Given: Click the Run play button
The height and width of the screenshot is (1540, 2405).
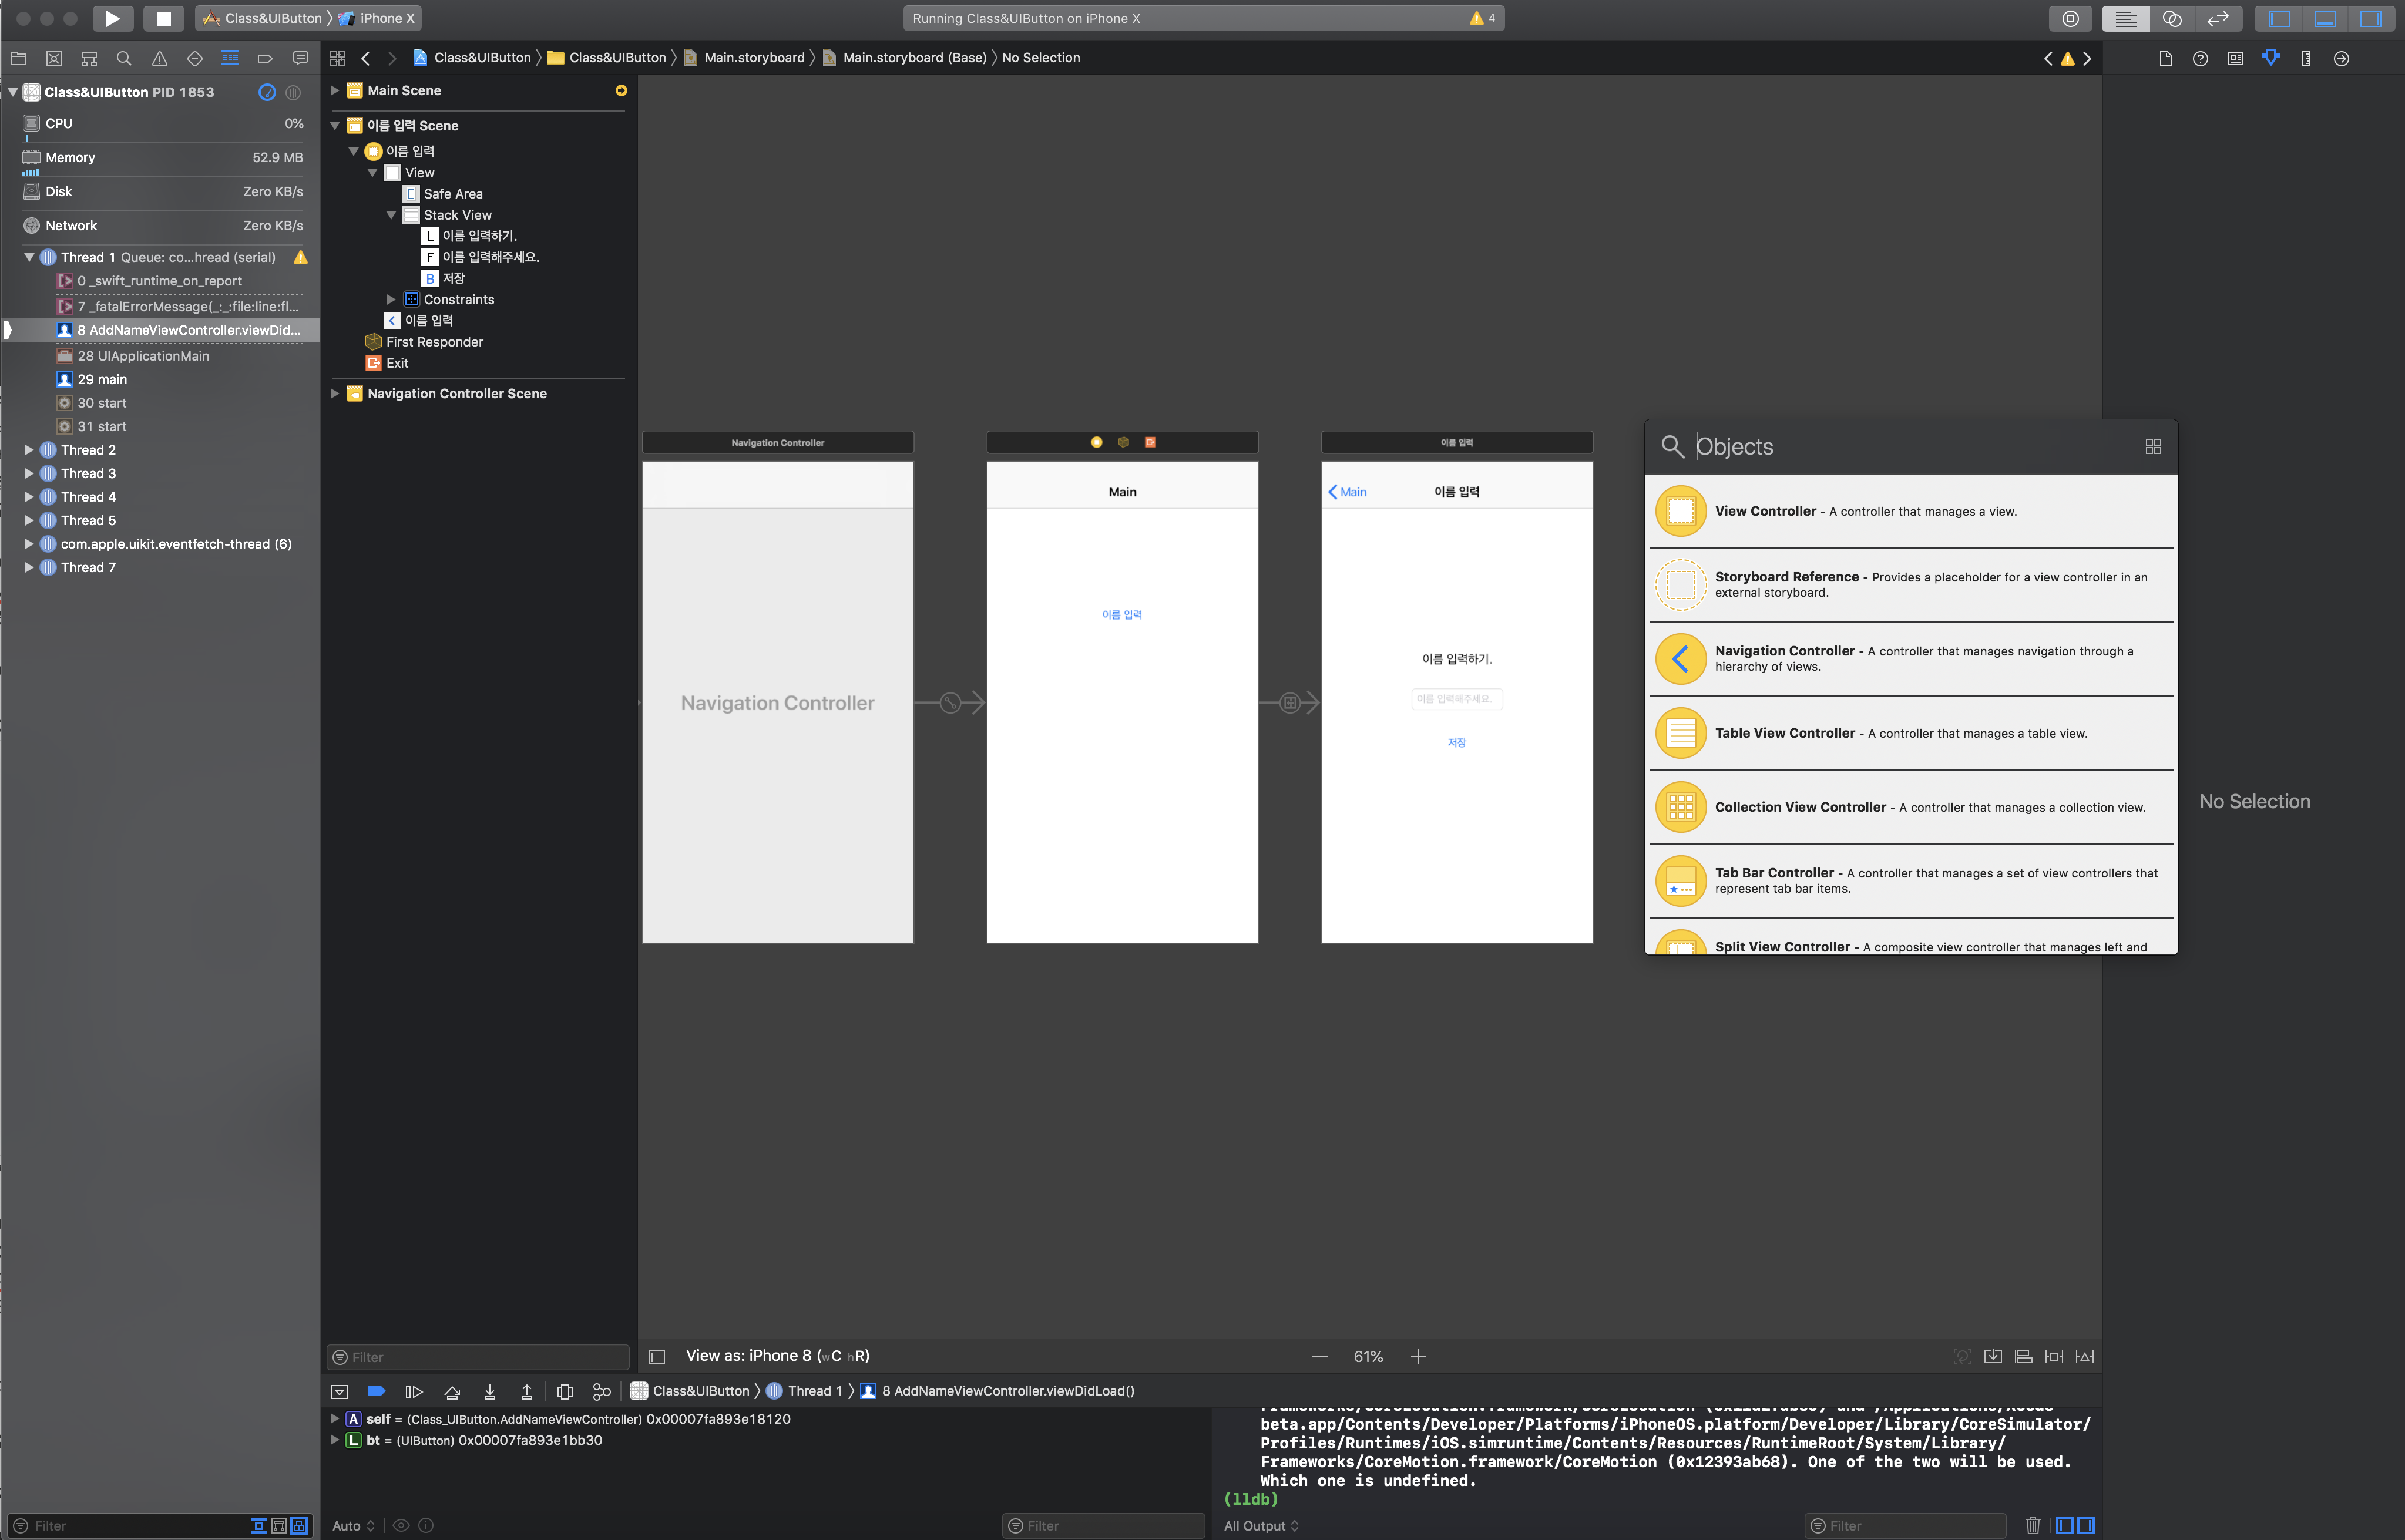Looking at the screenshot, I should point(112,18).
